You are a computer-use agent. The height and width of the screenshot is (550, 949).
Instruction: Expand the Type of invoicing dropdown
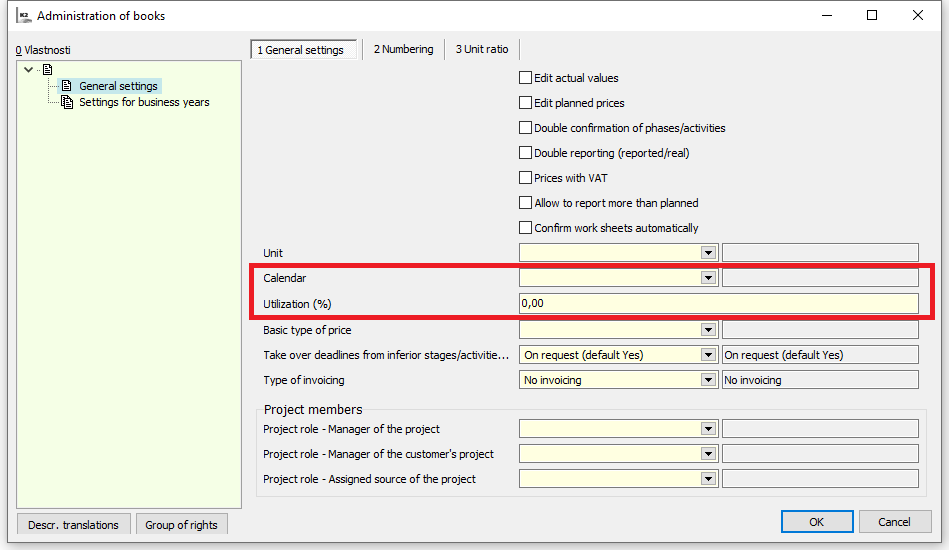click(x=709, y=380)
